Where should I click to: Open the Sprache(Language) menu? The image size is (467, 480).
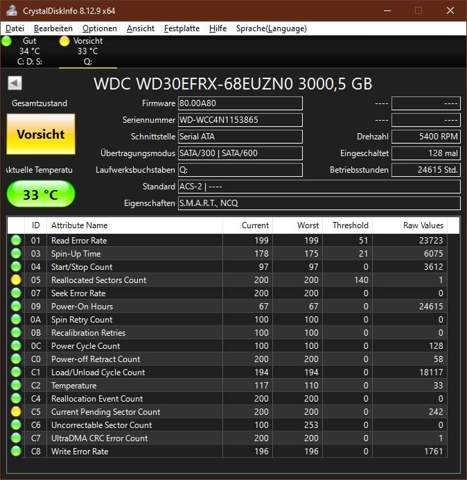[271, 29]
